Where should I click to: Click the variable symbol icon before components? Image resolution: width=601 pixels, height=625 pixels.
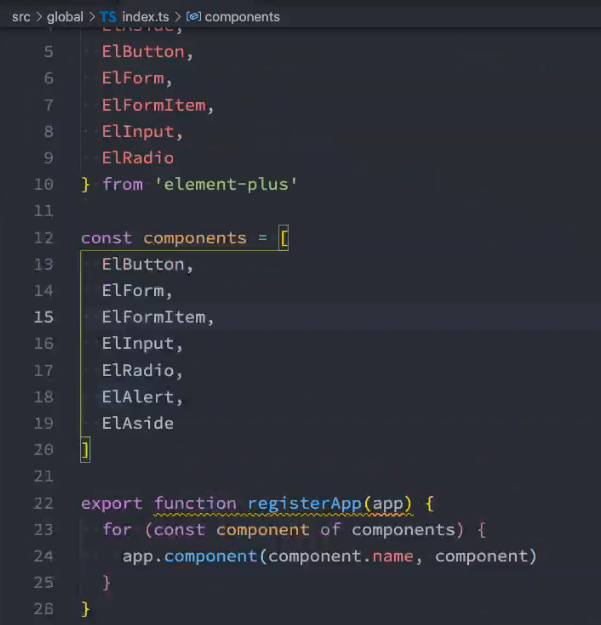click(194, 17)
